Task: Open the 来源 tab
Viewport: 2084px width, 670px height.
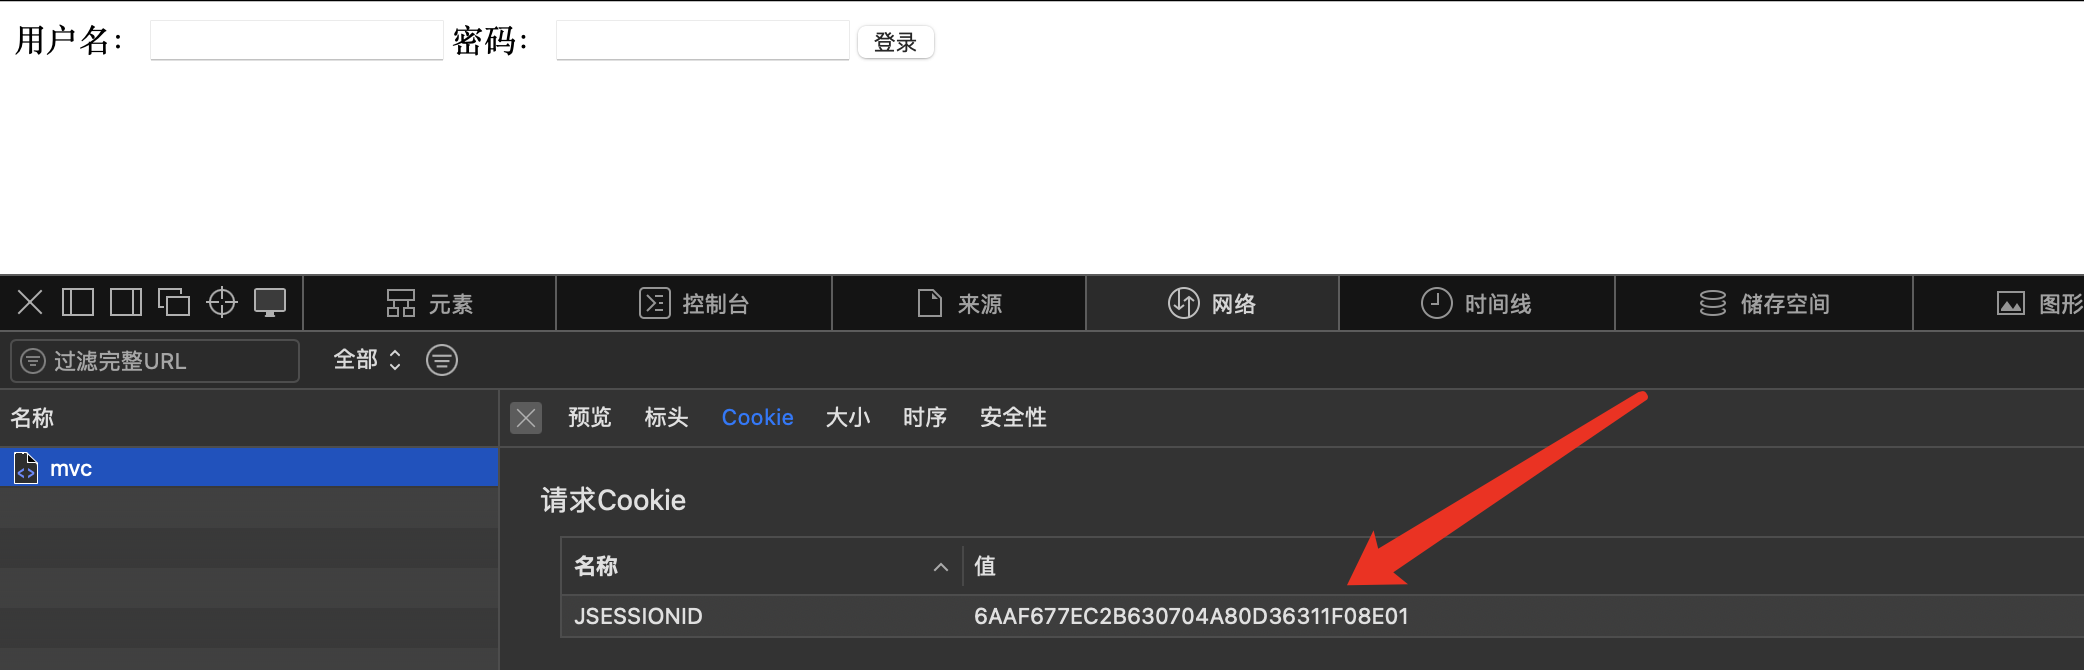Action: point(959,304)
